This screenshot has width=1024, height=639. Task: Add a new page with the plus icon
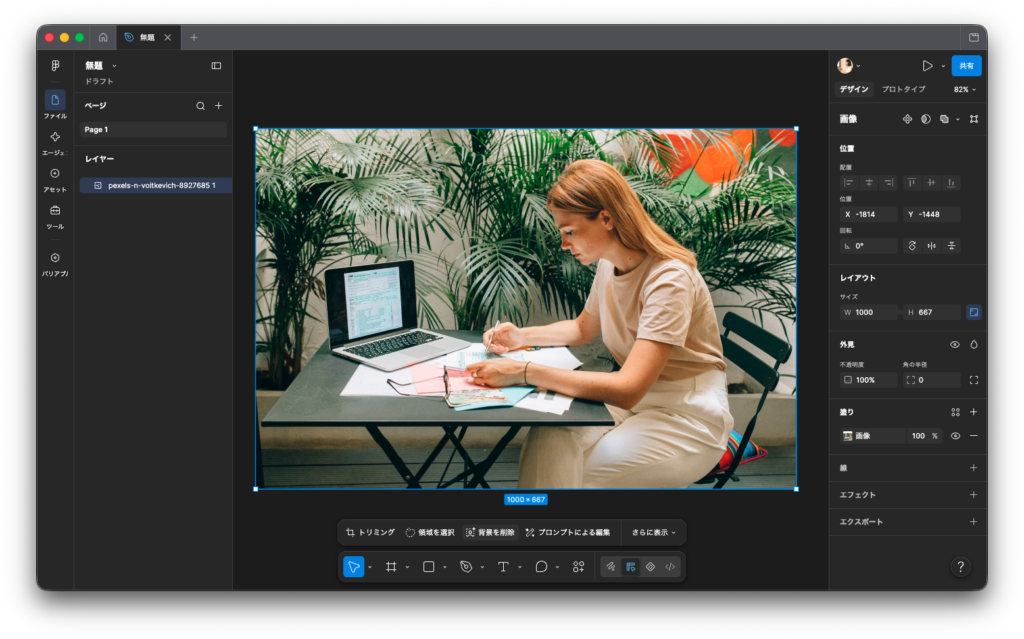point(219,105)
